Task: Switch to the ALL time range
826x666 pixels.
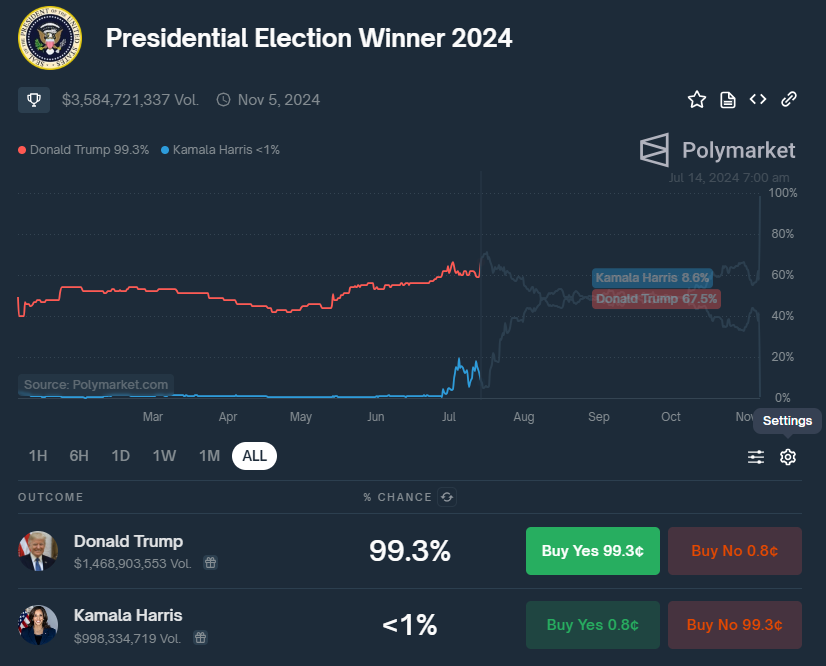Action: pyautogui.click(x=254, y=456)
